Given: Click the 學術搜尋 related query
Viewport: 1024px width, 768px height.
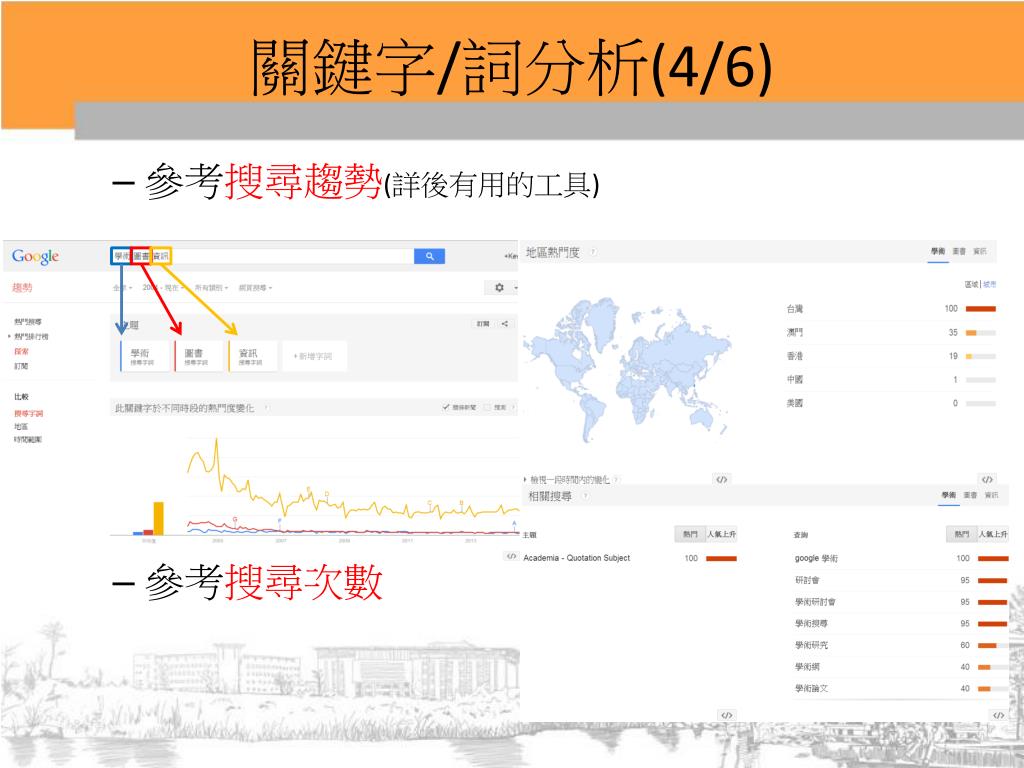Looking at the screenshot, I should [811, 623].
